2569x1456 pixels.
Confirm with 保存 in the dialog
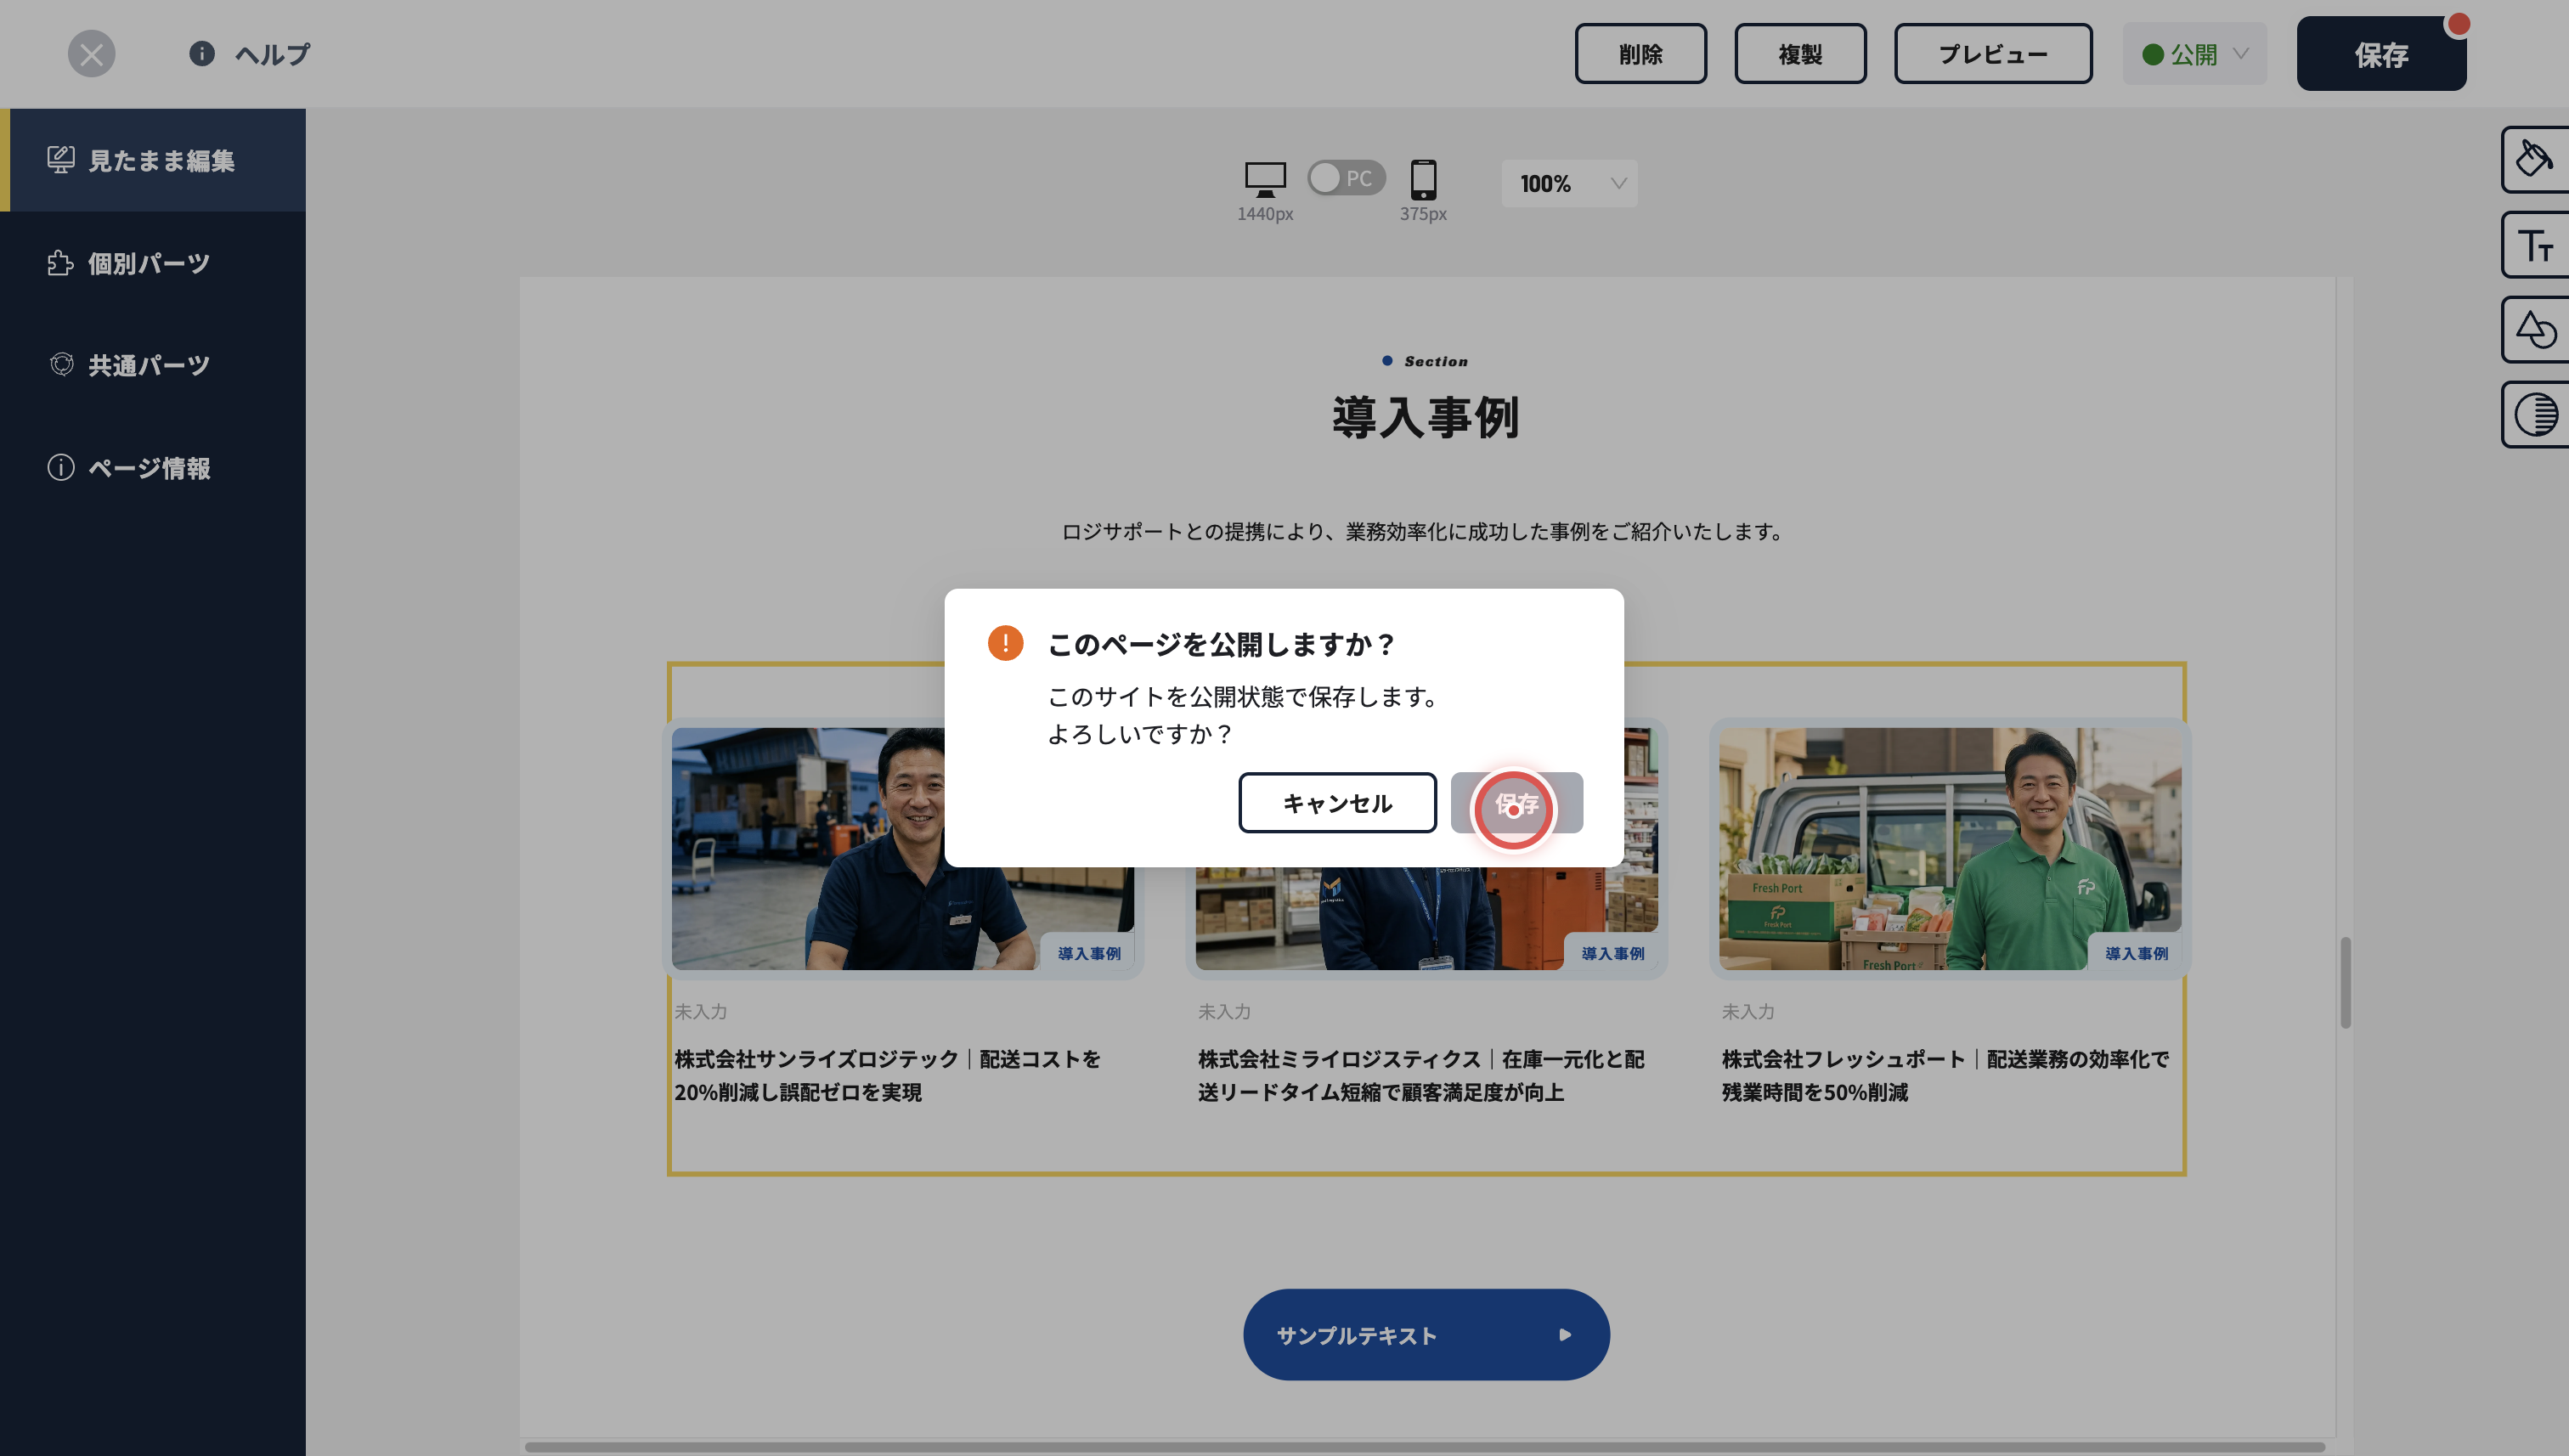click(1516, 803)
